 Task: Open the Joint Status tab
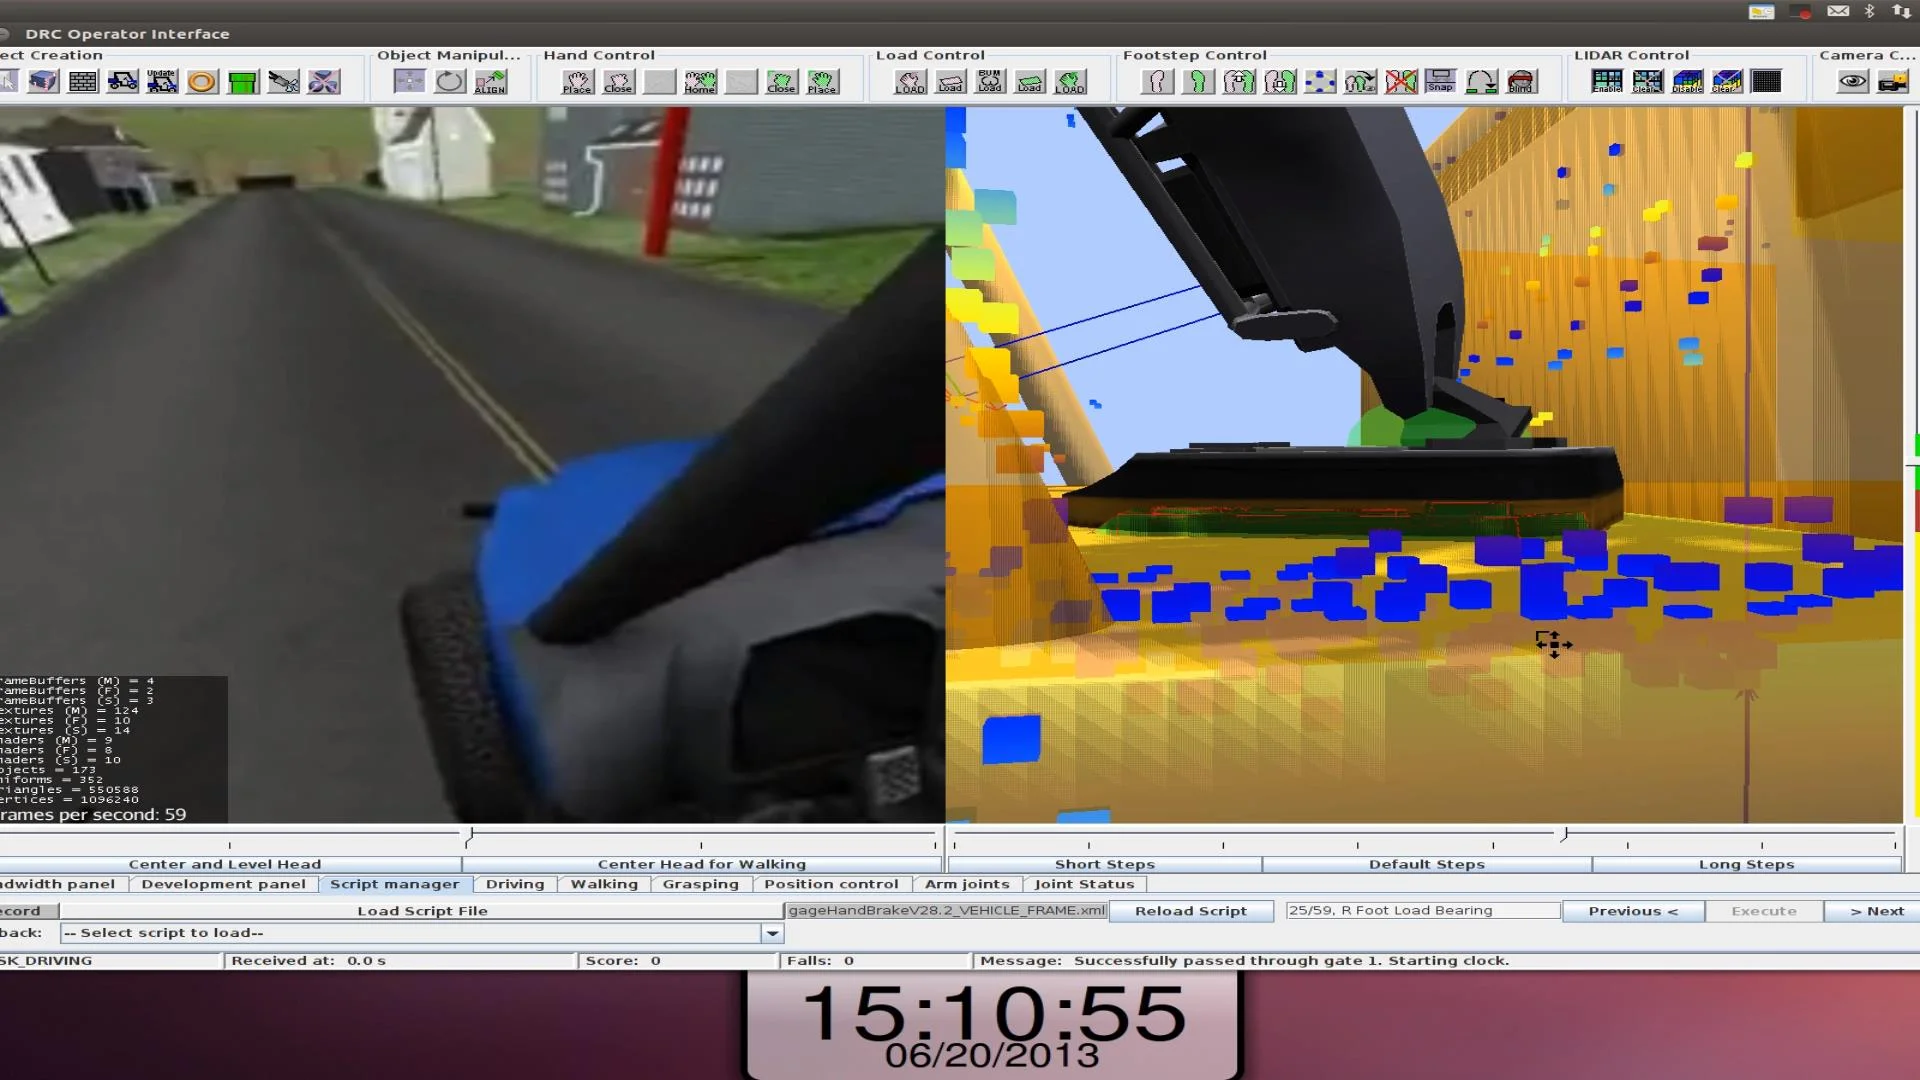click(x=1084, y=884)
